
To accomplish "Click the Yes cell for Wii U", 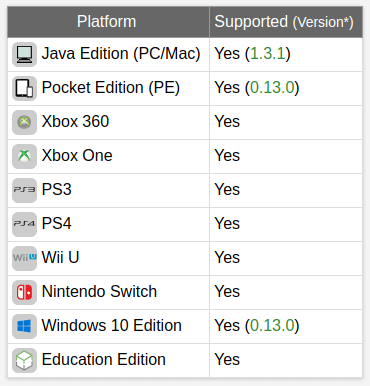I will pyautogui.click(x=286, y=258).
